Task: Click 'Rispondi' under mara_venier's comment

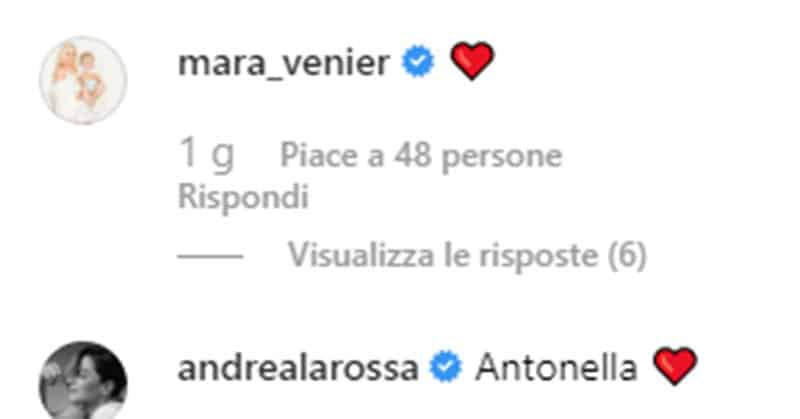Action: tap(243, 196)
